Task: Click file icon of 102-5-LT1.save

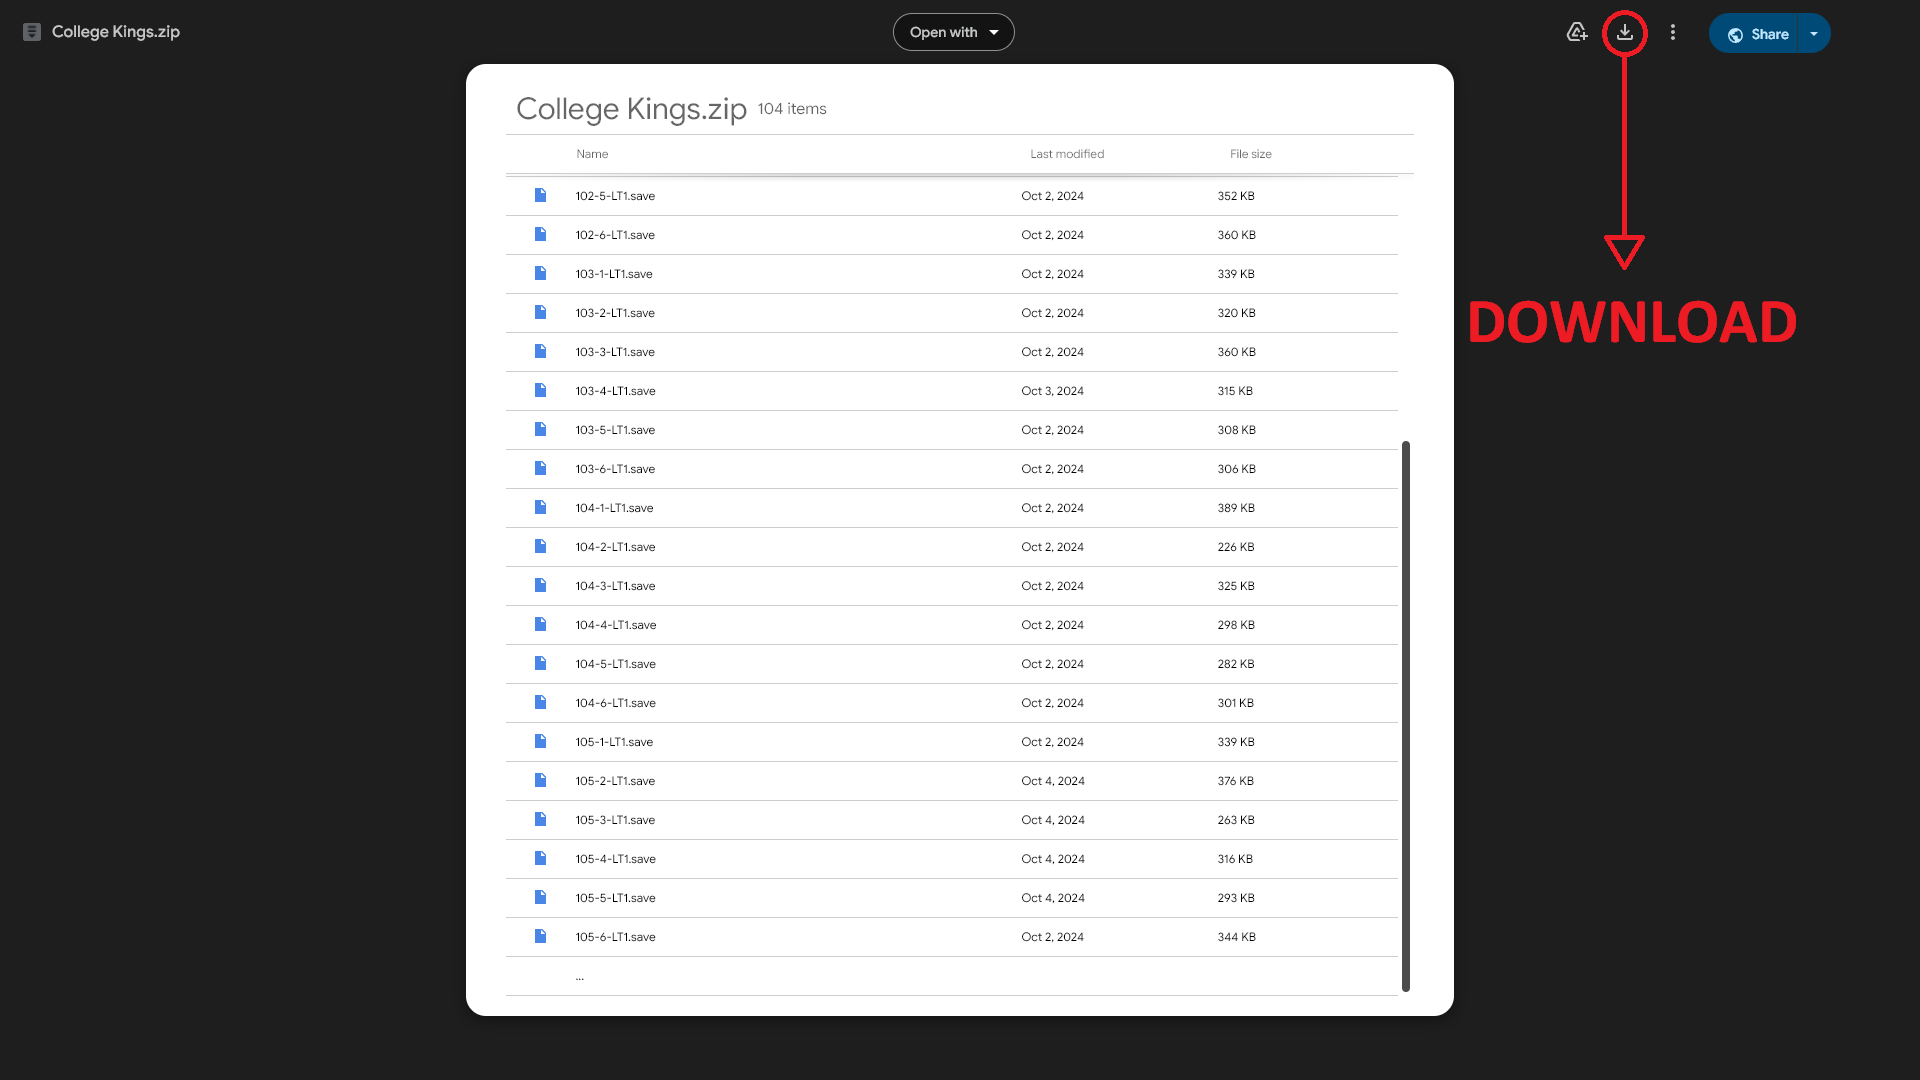Action: point(540,195)
